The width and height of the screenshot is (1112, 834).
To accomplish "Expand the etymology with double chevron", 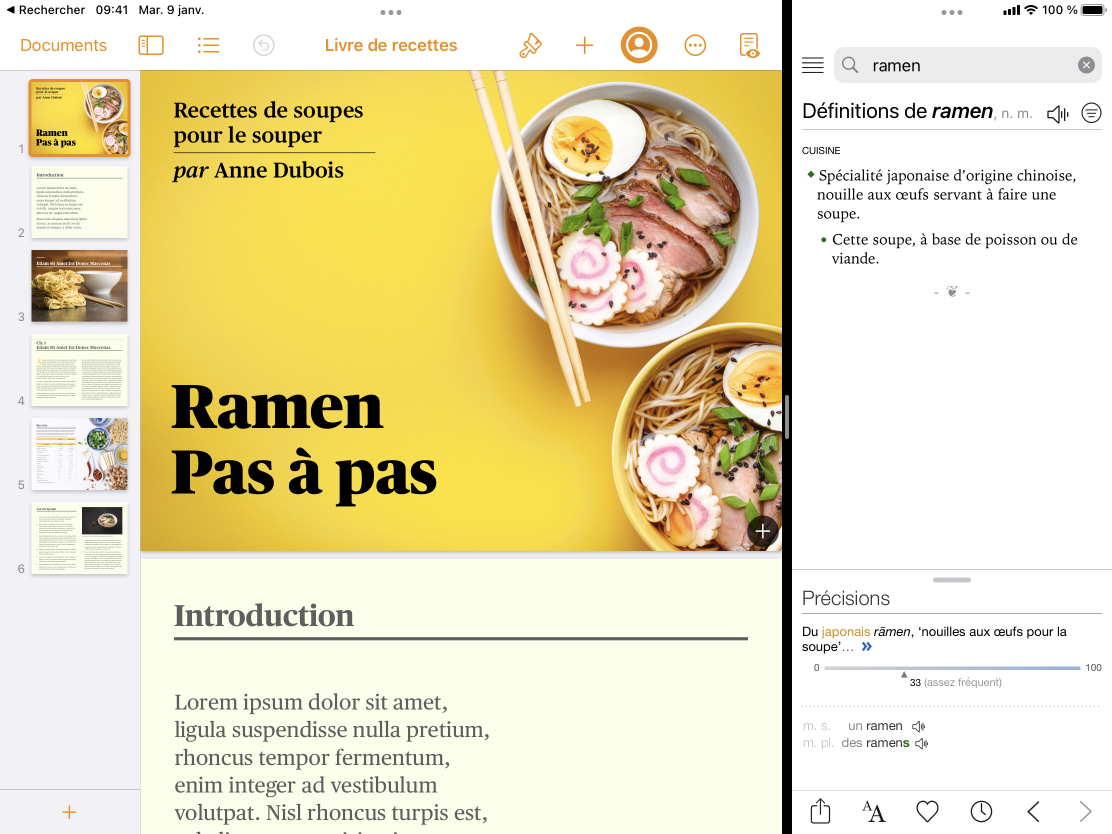I will point(867,647).
